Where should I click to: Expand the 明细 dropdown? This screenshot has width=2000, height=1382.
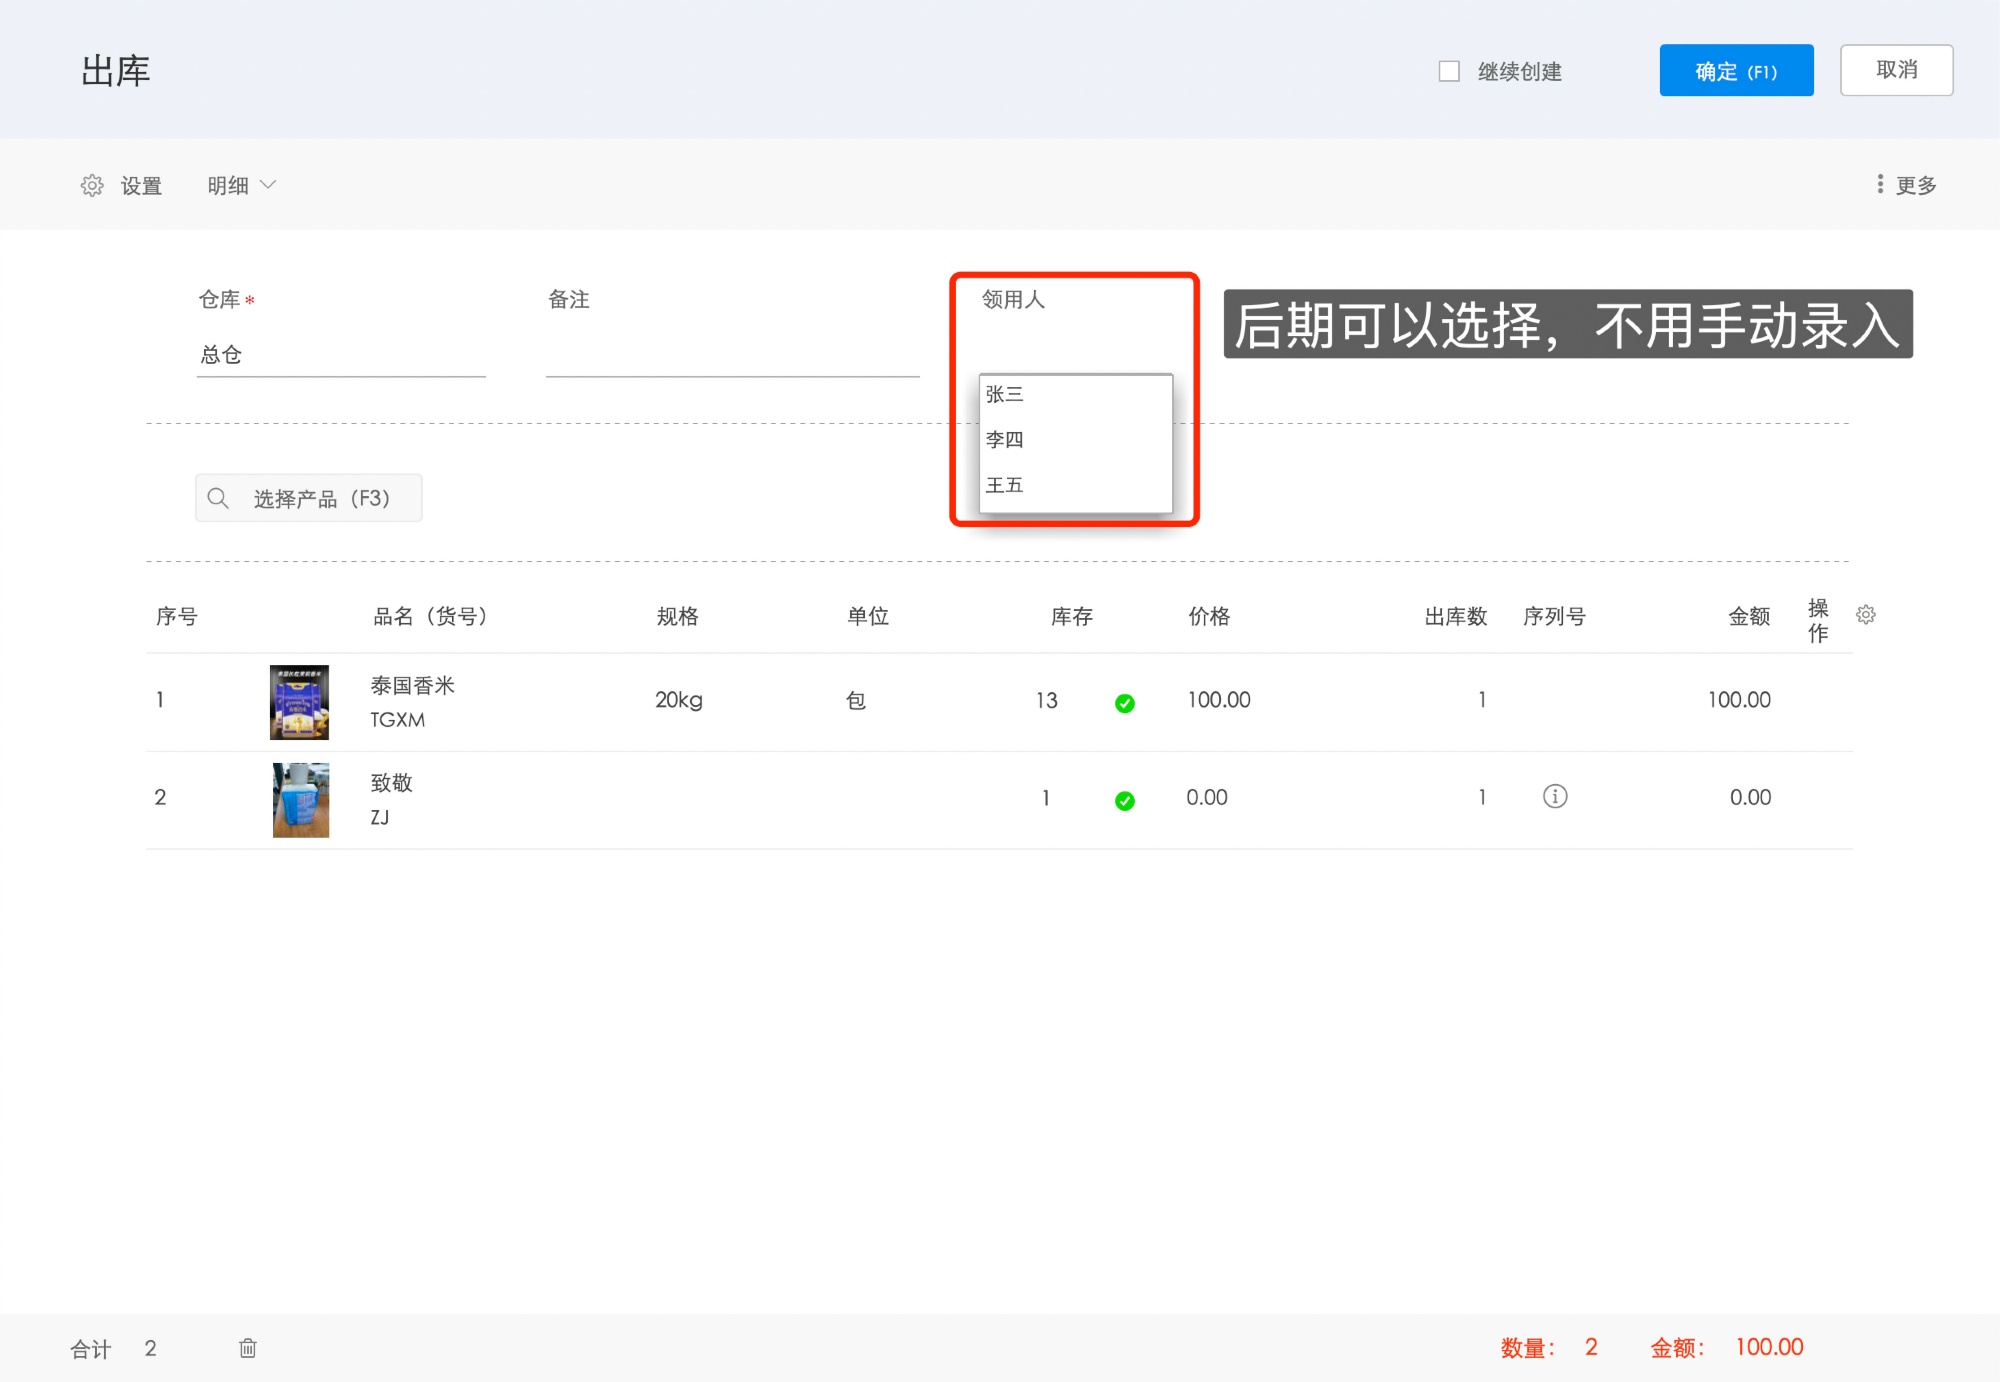coord(242,185)
